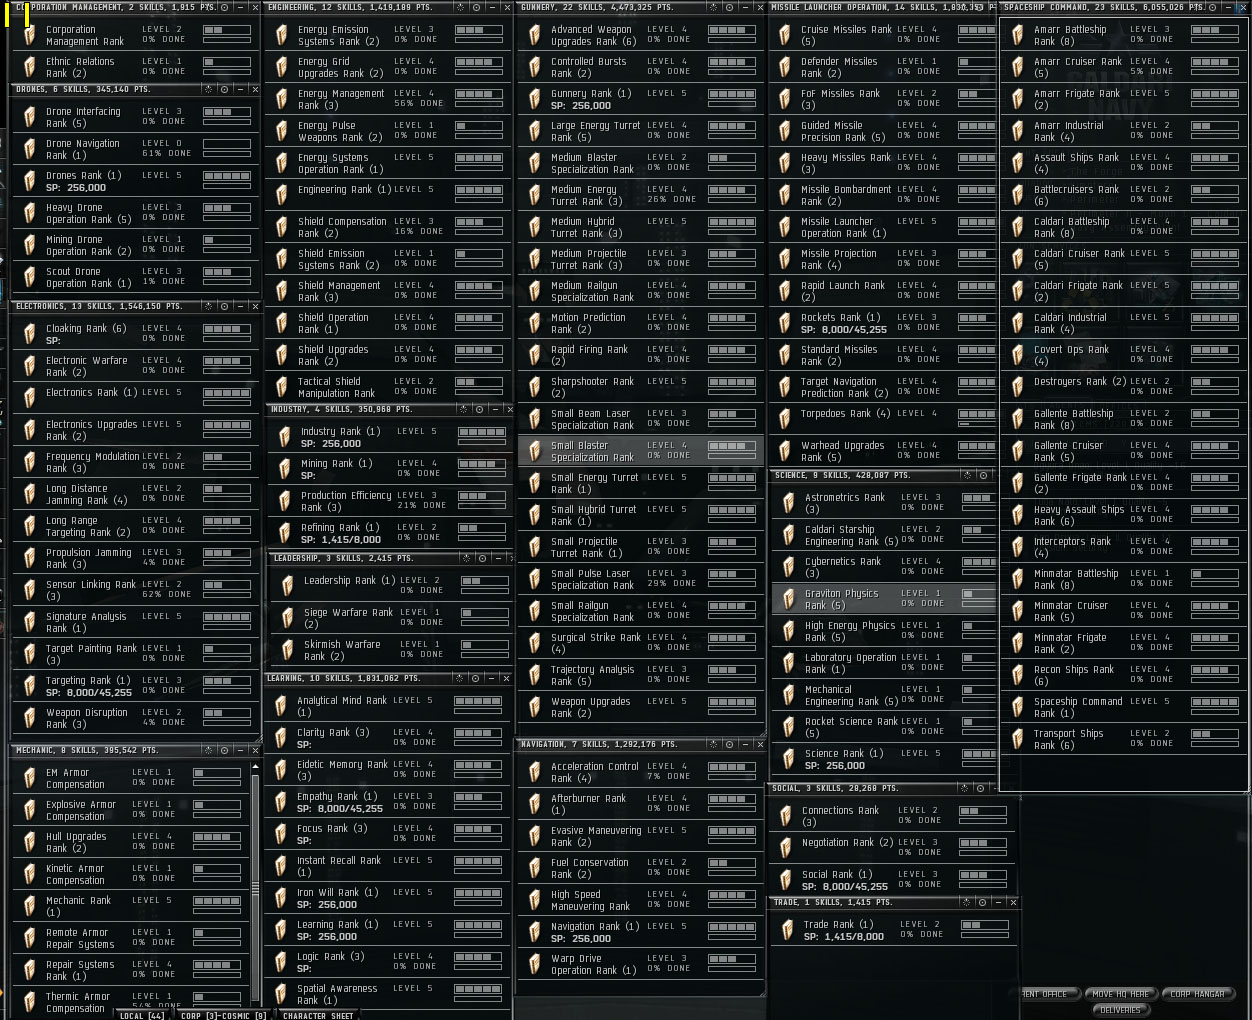Select the Rockets Rank (1) skill row
The image size is (1252, 1020).
click(x=884, y=323)
